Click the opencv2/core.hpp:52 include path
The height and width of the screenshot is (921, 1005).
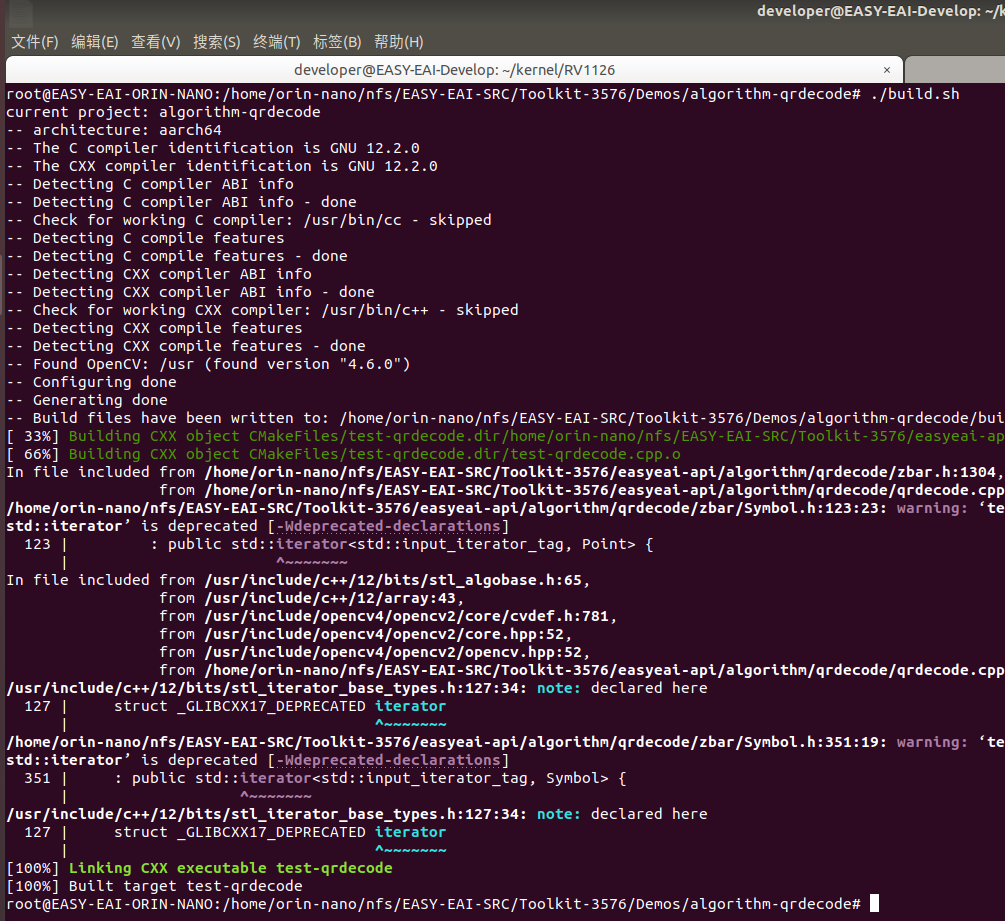pyautogui.click(x=388, y=634)
